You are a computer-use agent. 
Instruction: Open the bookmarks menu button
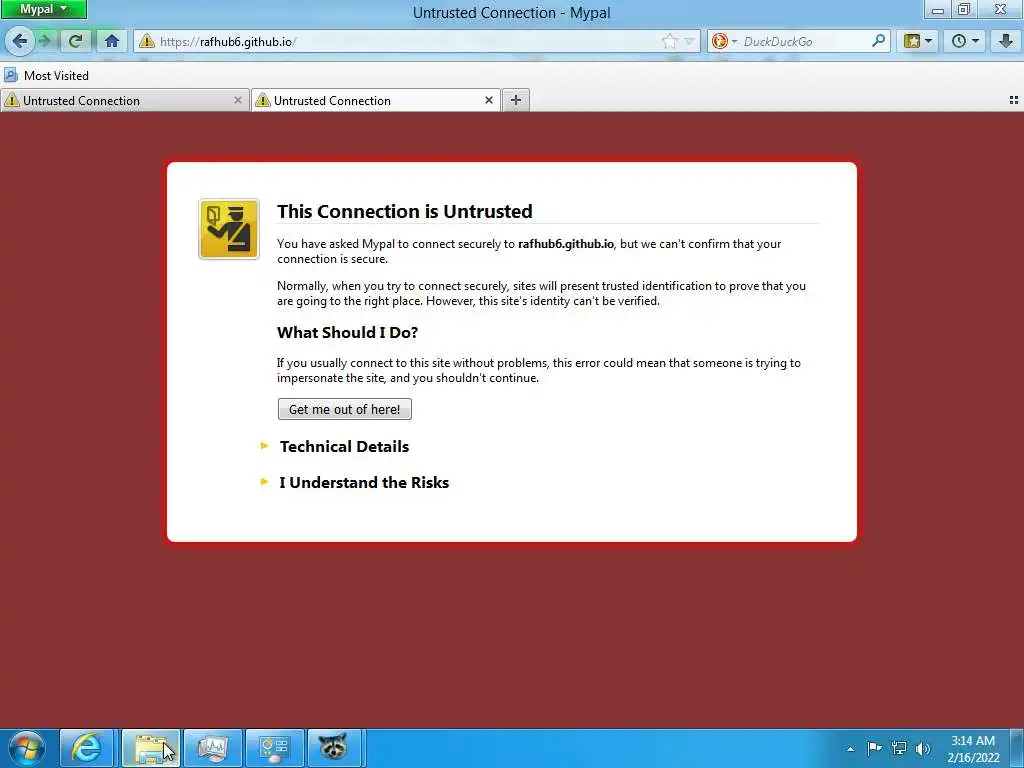pyautogui.click(x=917, y=41)
